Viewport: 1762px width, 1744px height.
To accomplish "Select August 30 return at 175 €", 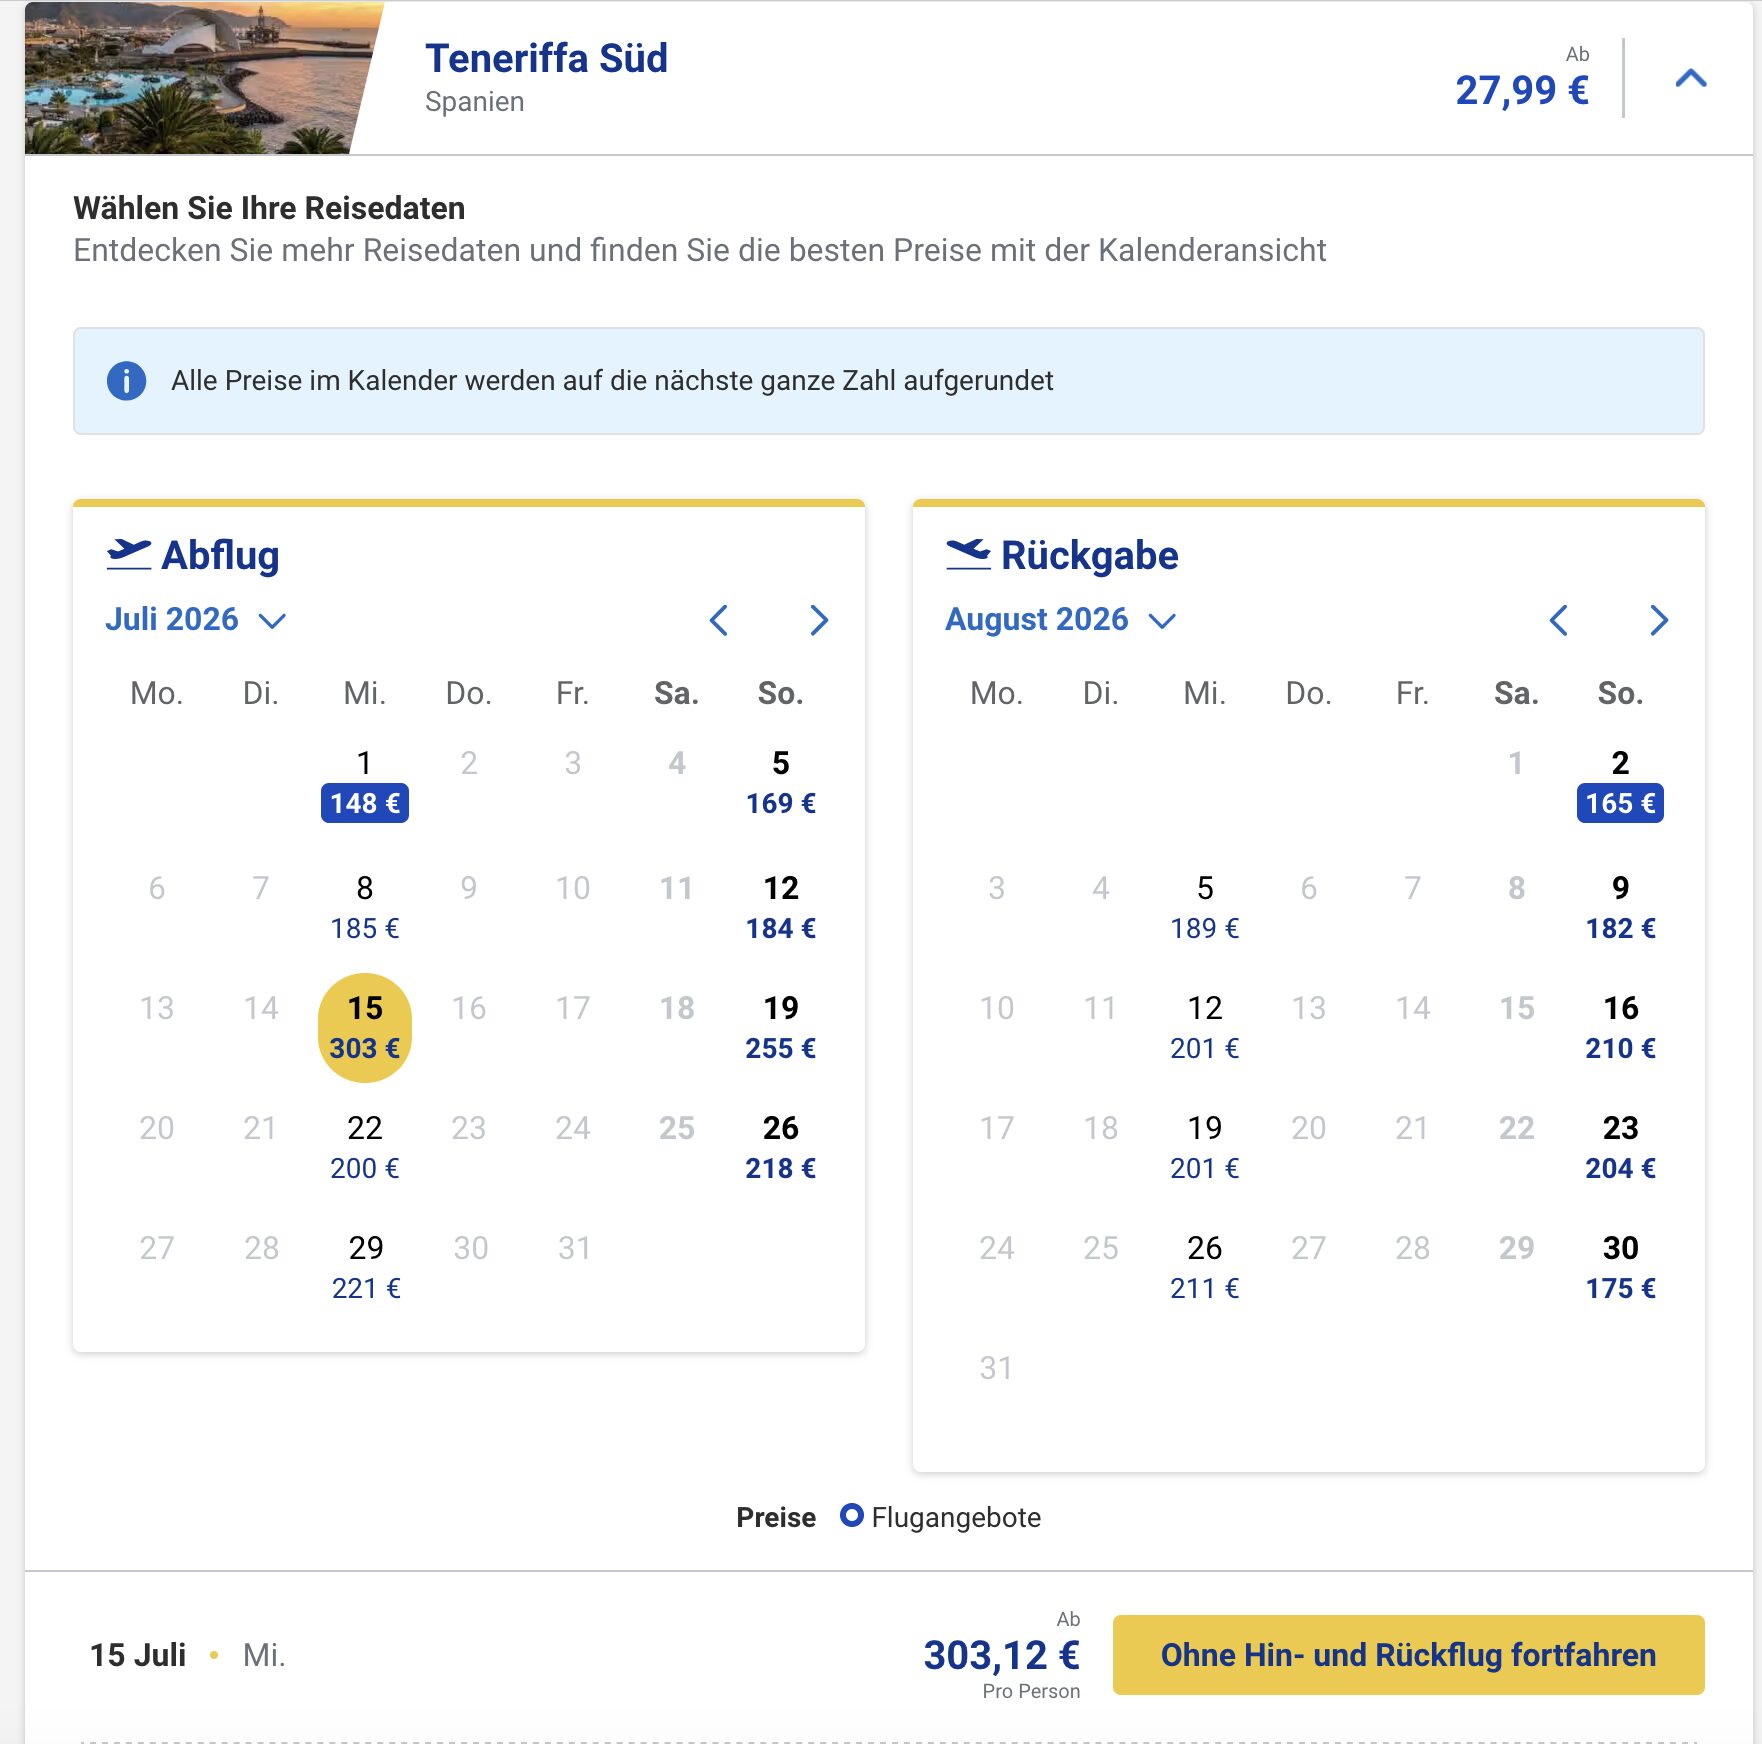I will click(x=1620, y=1268).
